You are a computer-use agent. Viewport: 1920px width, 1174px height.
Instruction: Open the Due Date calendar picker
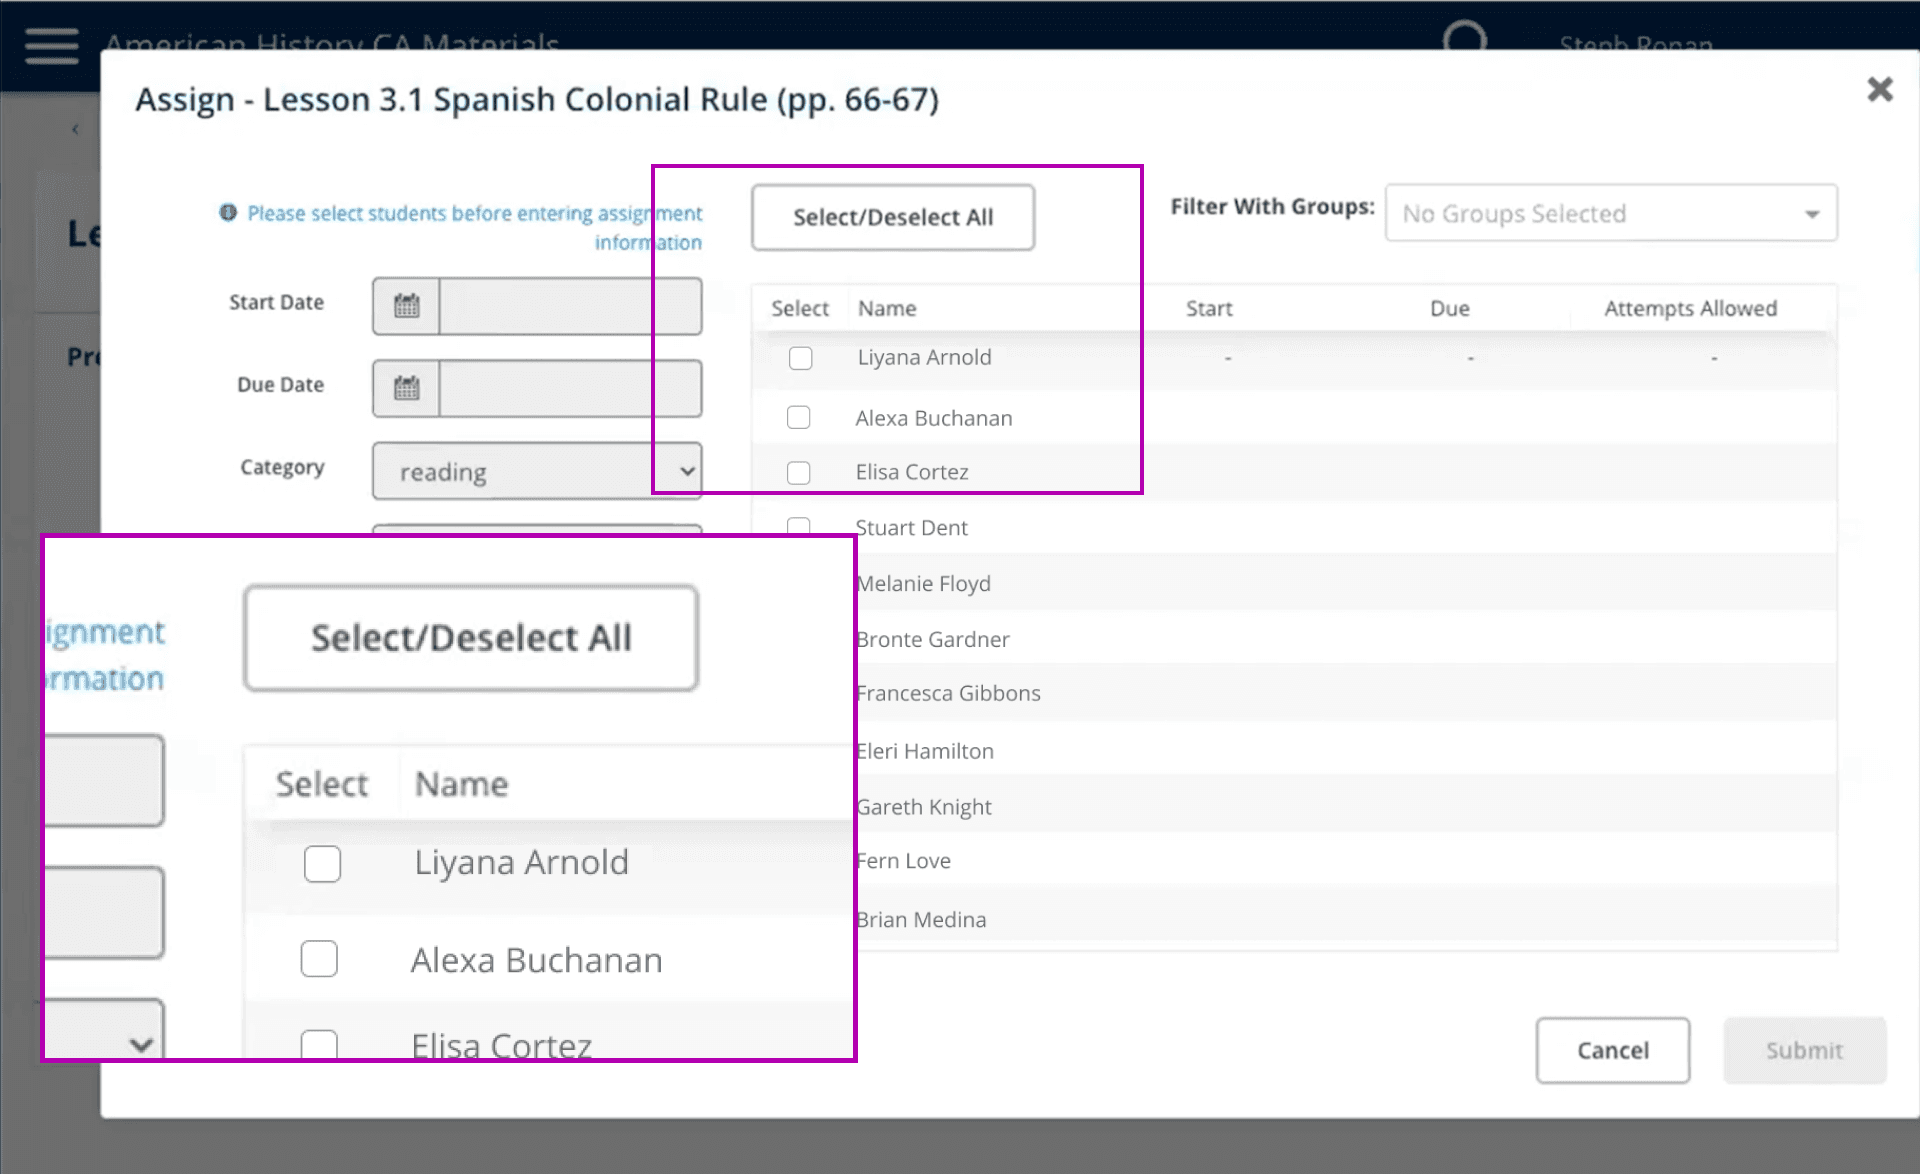point(406,388)
